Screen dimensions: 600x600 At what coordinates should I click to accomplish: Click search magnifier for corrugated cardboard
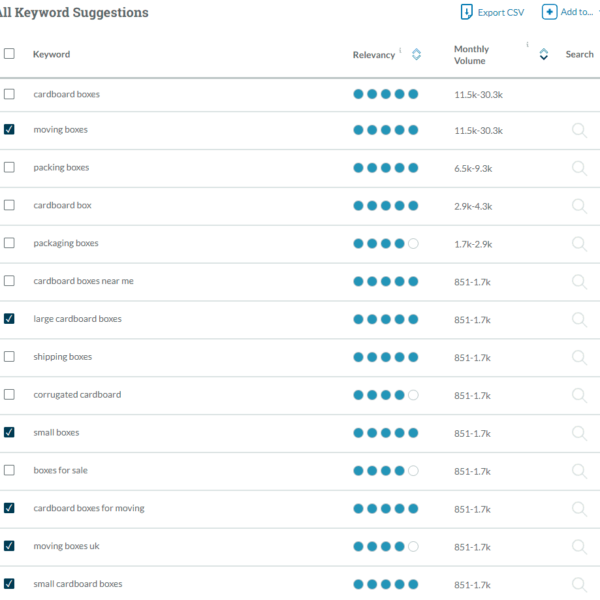coord(579,395)
